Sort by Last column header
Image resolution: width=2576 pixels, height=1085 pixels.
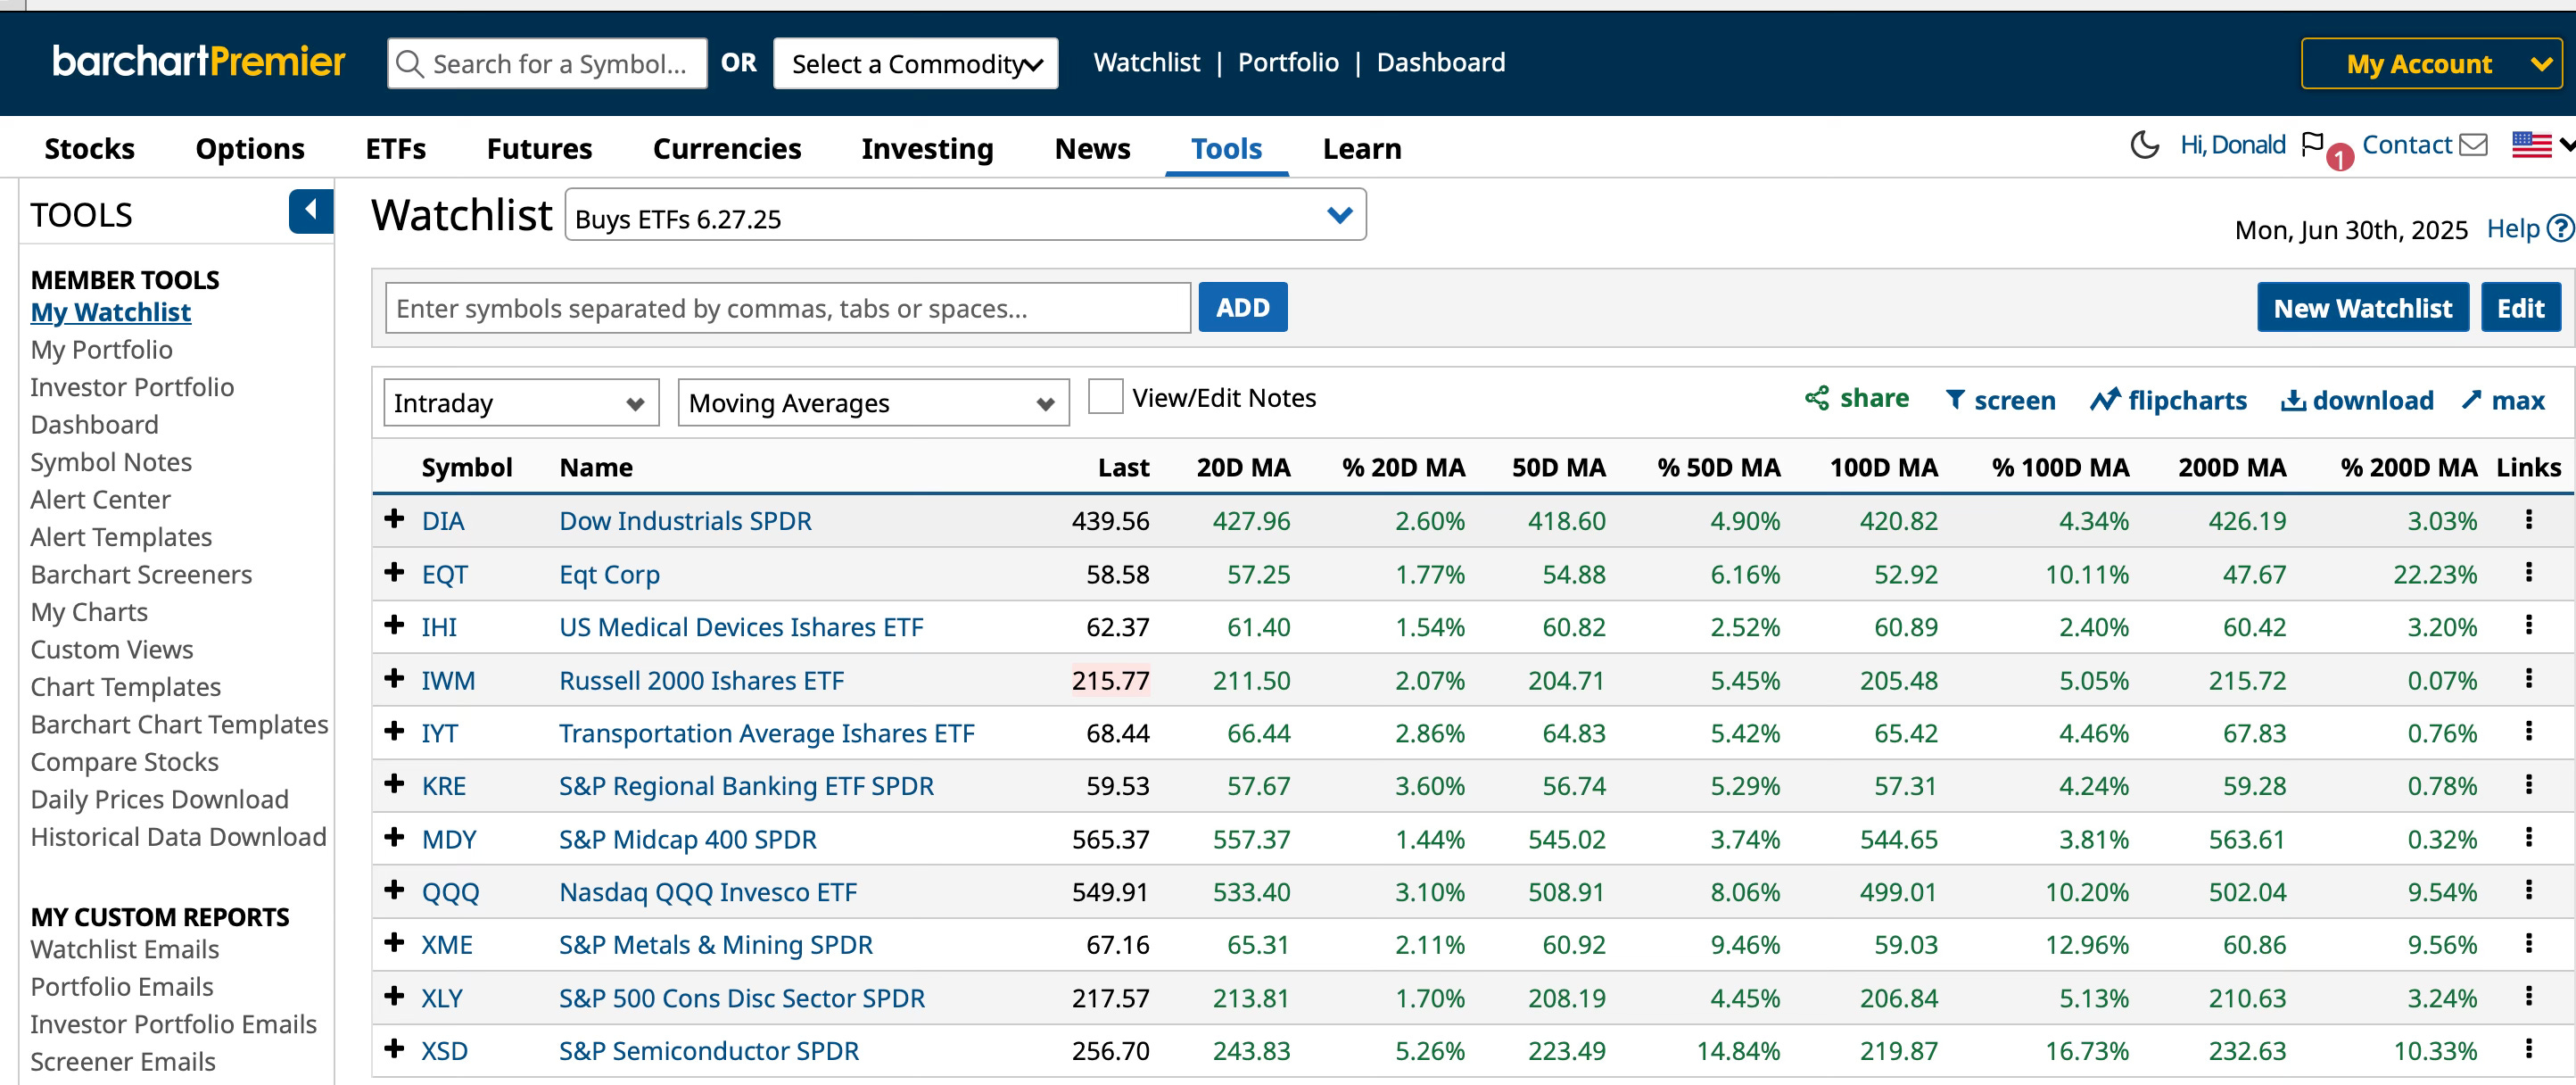[1123, 467]
